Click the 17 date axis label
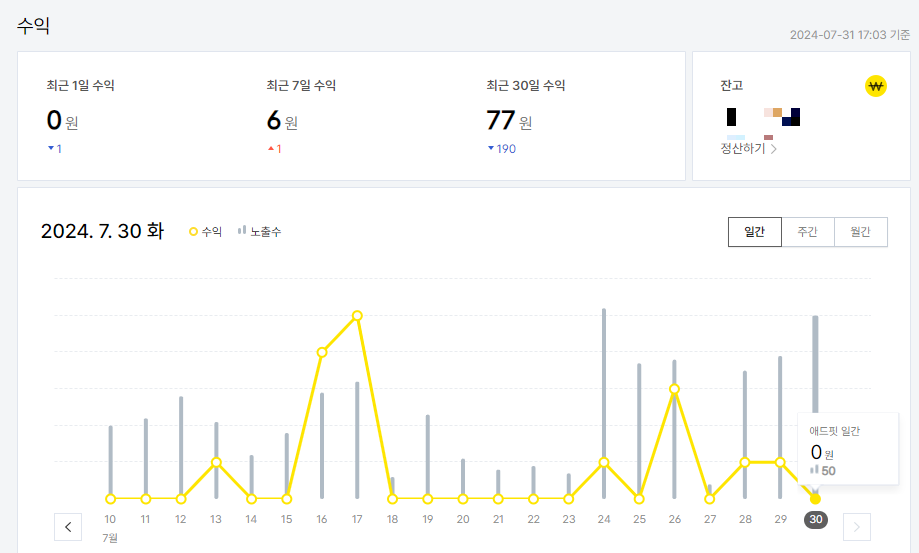This screenshot has width=919, height=553. pos(357,519)
